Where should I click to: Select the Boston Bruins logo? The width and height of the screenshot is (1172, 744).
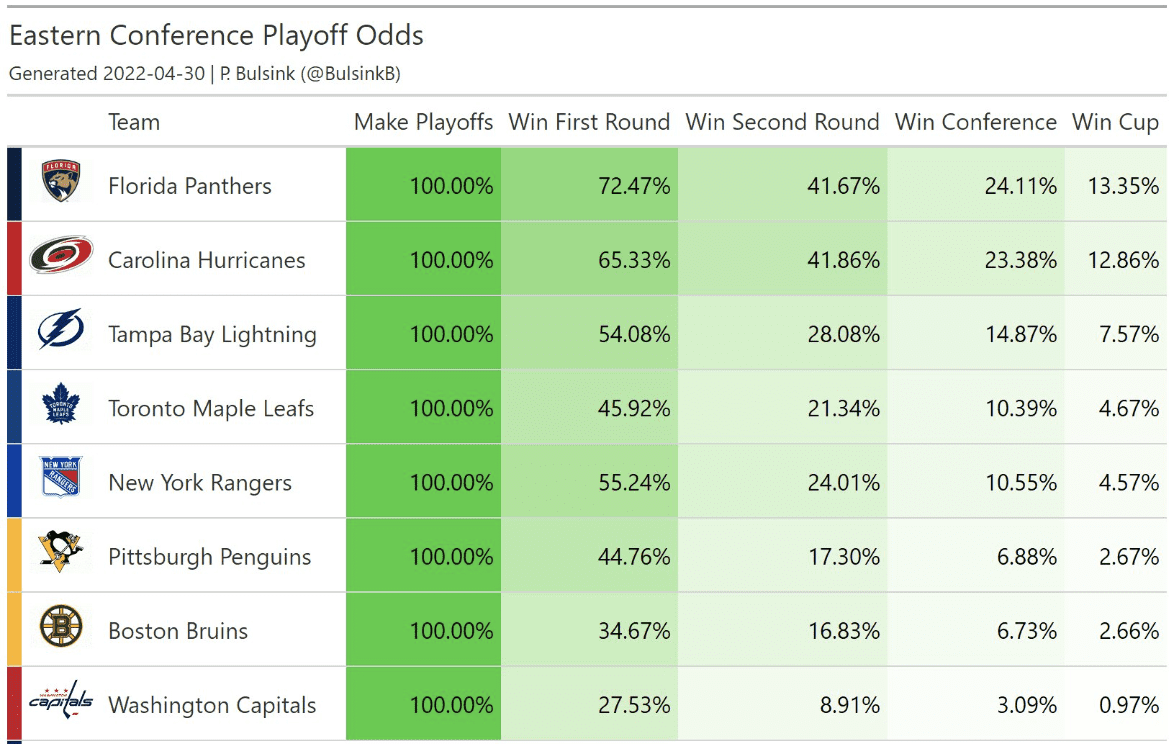click(x=61, y=629)
